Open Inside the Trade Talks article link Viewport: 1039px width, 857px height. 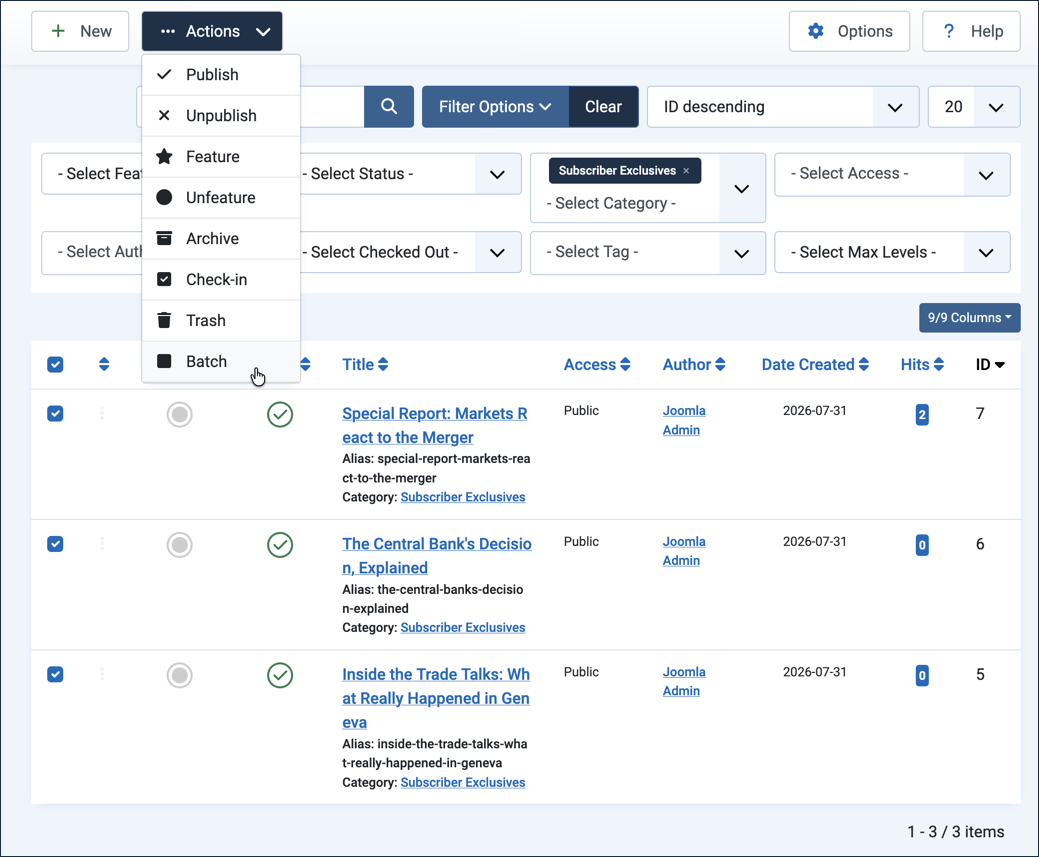pyautogui.click(x=435, y=699)
